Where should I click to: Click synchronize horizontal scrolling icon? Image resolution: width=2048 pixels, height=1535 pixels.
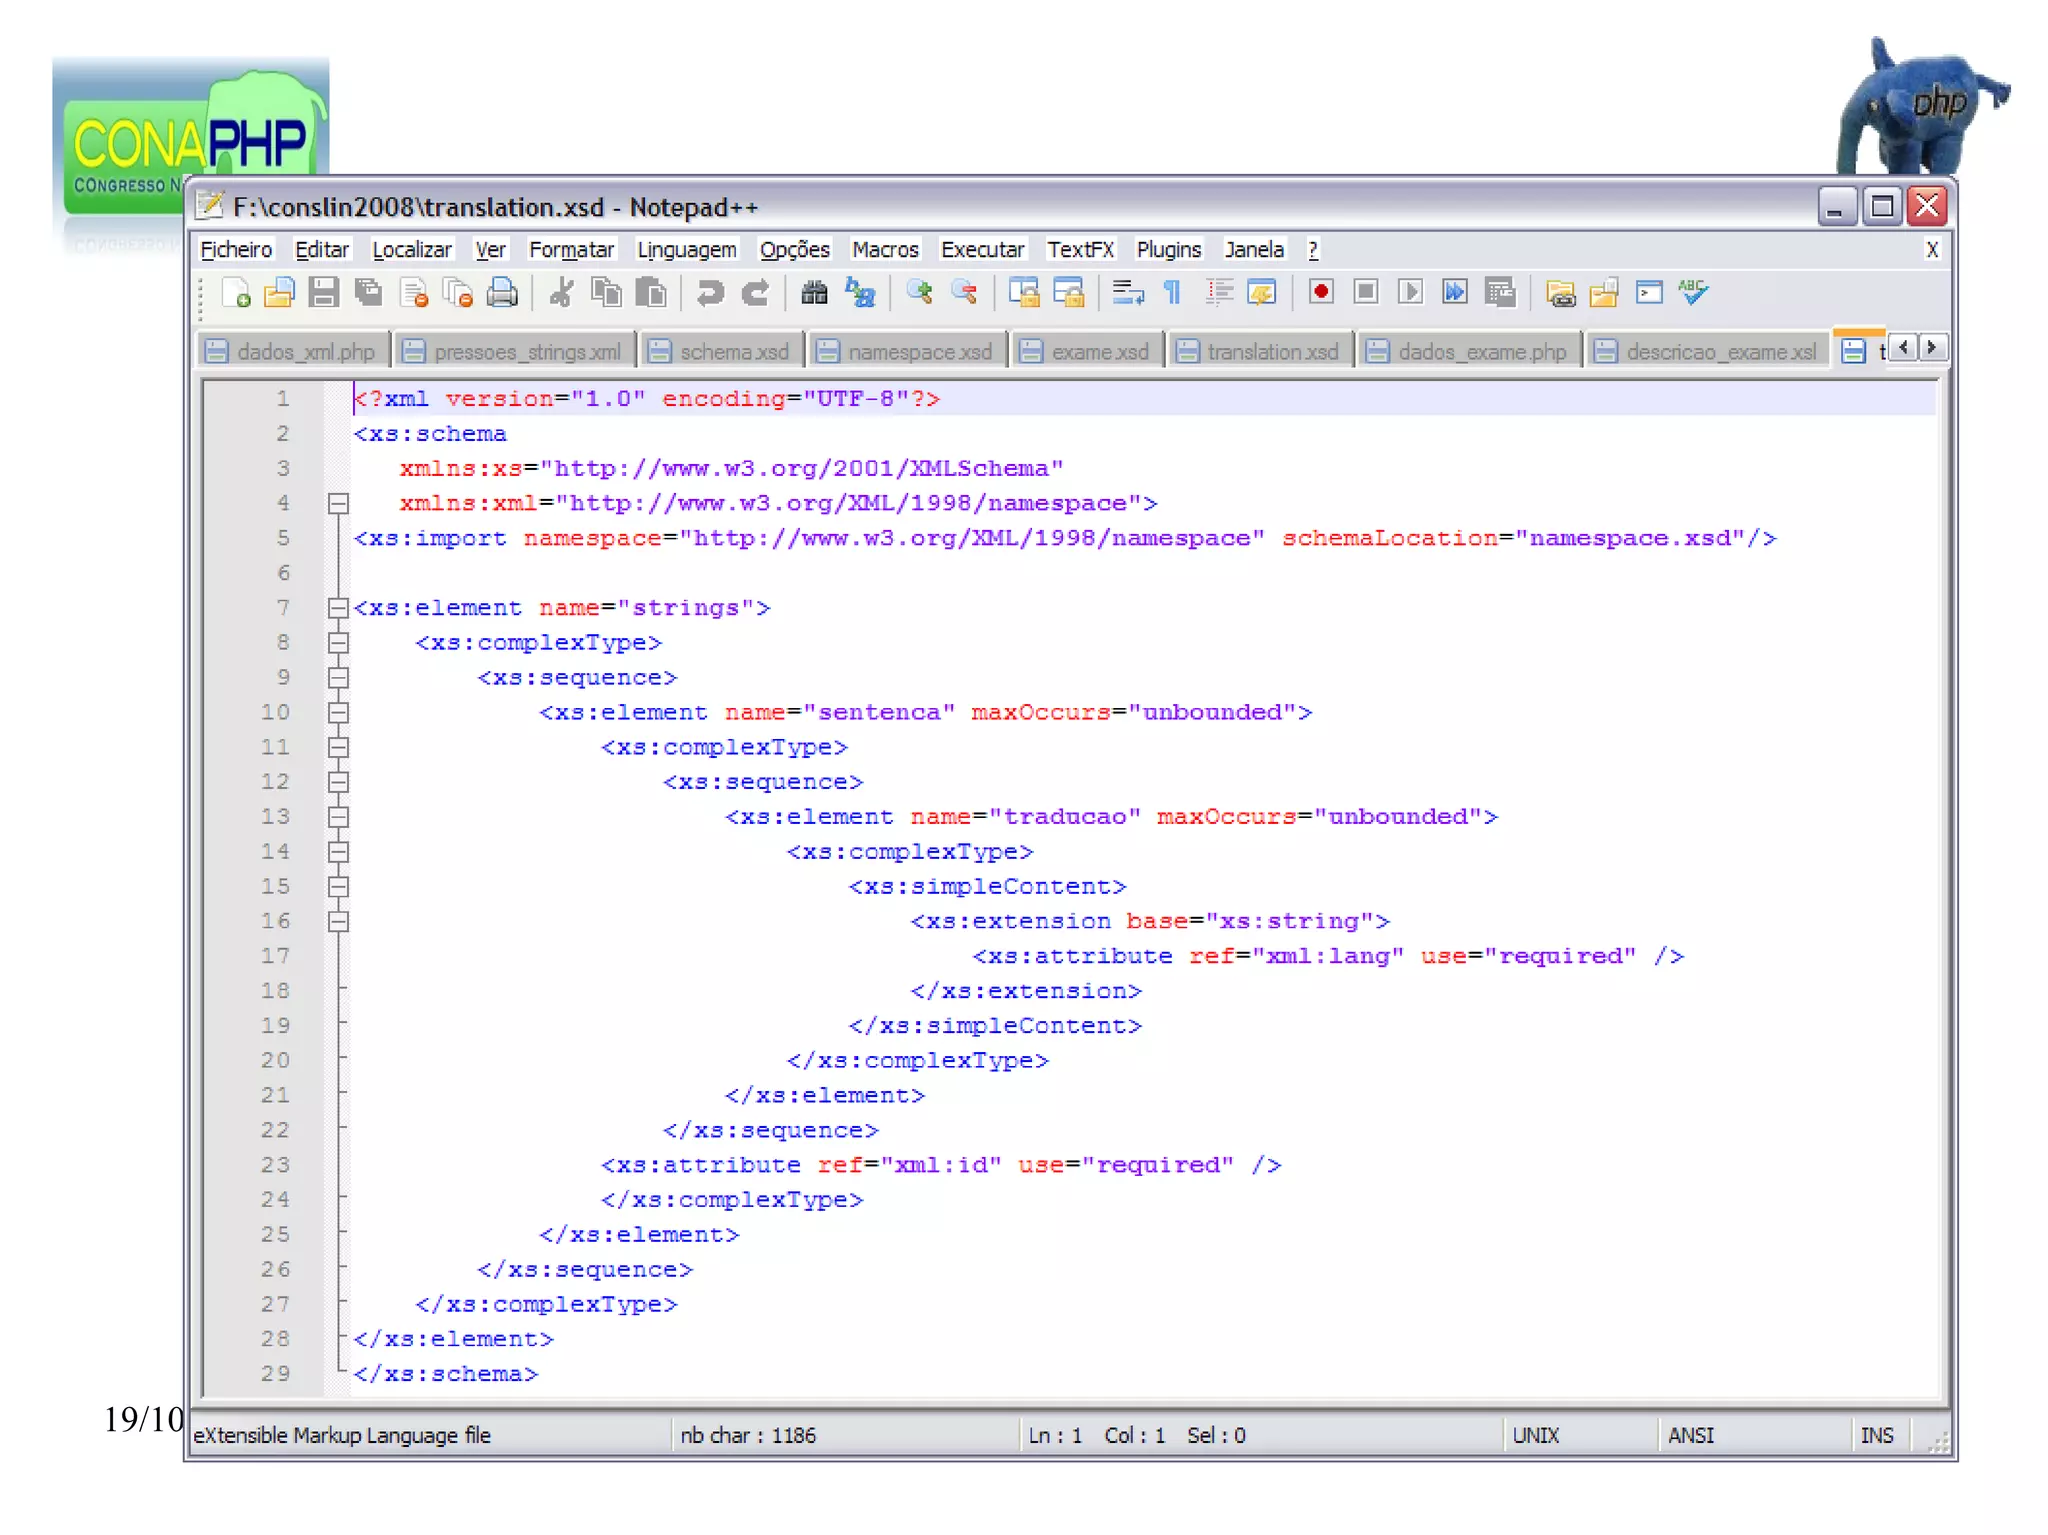point(1068,293)
